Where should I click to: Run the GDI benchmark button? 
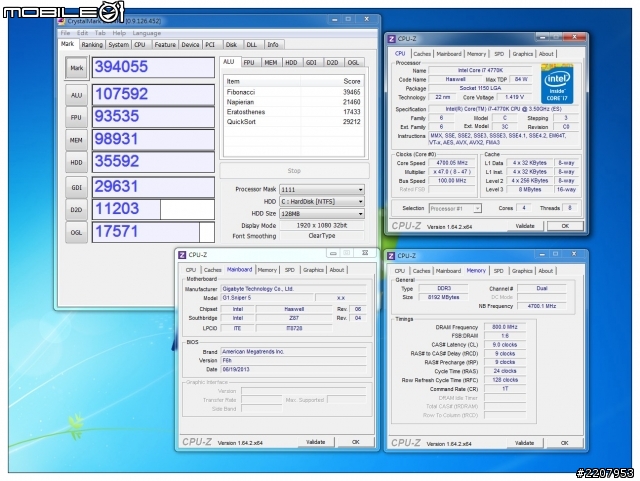pos(76,187)
